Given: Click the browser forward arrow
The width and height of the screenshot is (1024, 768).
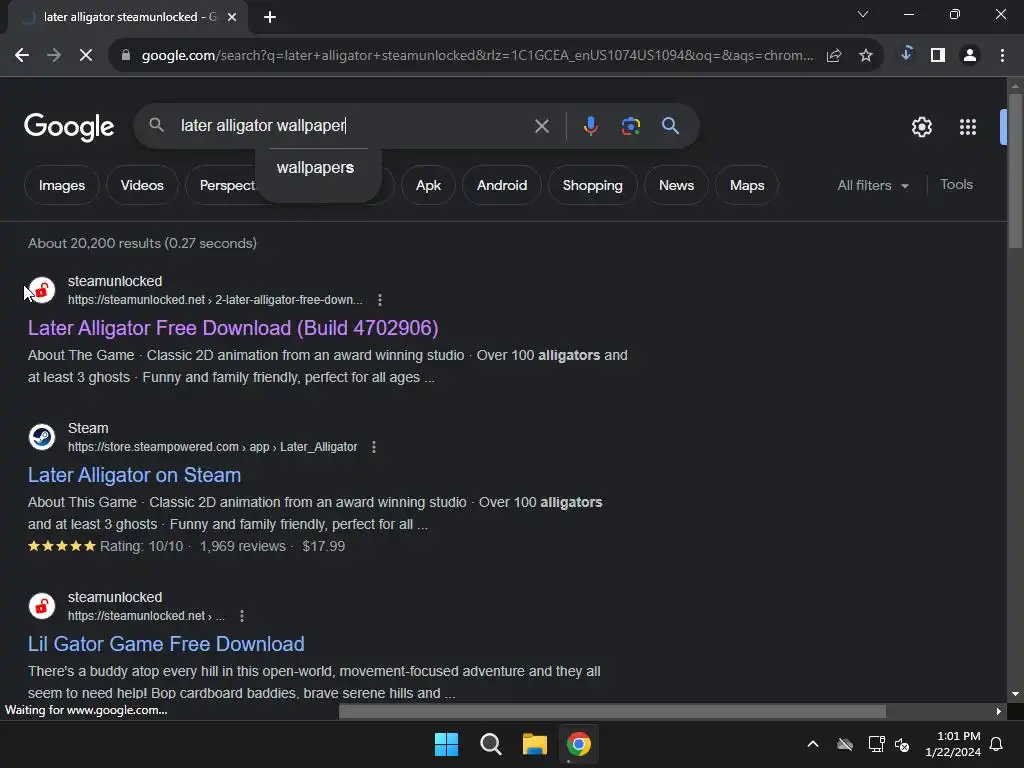Looking at the screenshot, I should [54, 56].
